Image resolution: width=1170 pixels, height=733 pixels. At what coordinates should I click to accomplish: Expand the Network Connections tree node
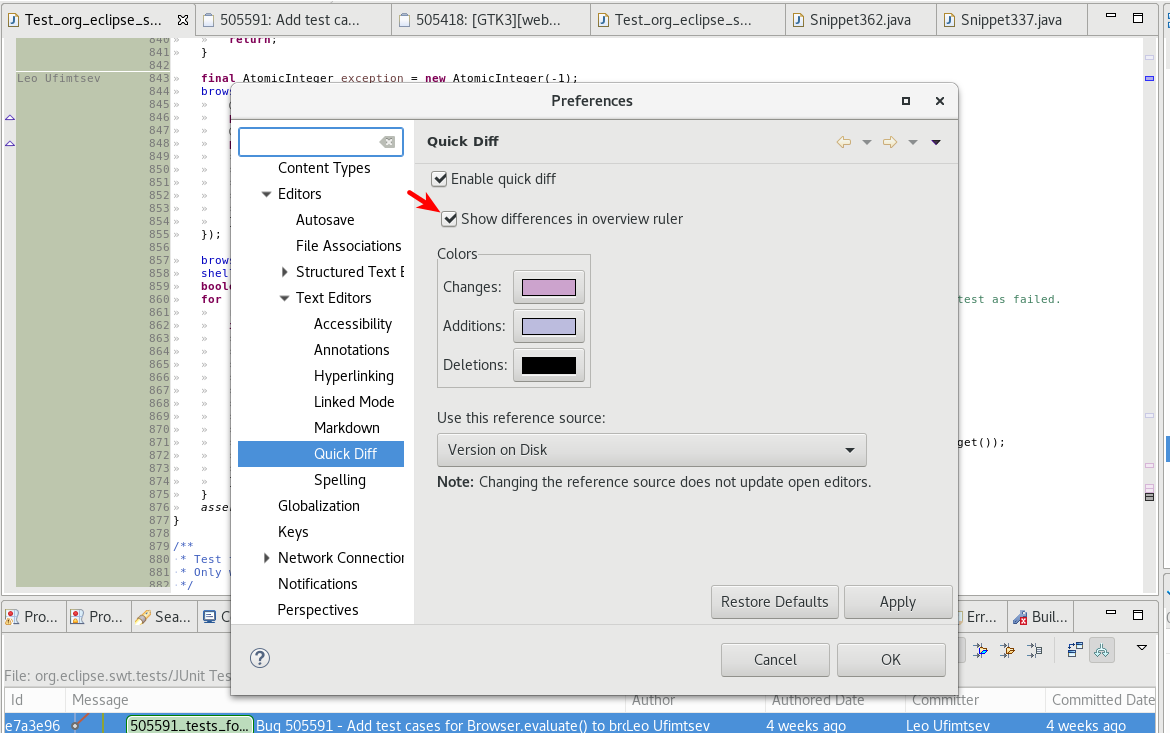pyautogui.click(x=266, y=558)
